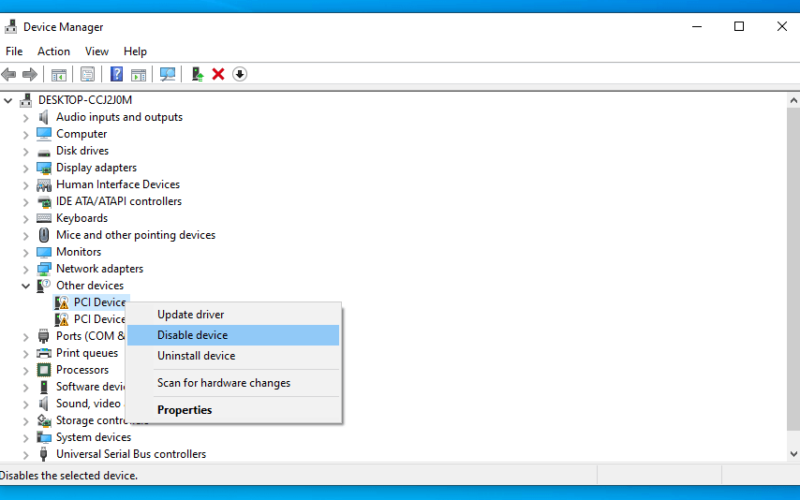Select the Network adapters row
This screenshot has height=500, width=800.
tap(99, 269)
